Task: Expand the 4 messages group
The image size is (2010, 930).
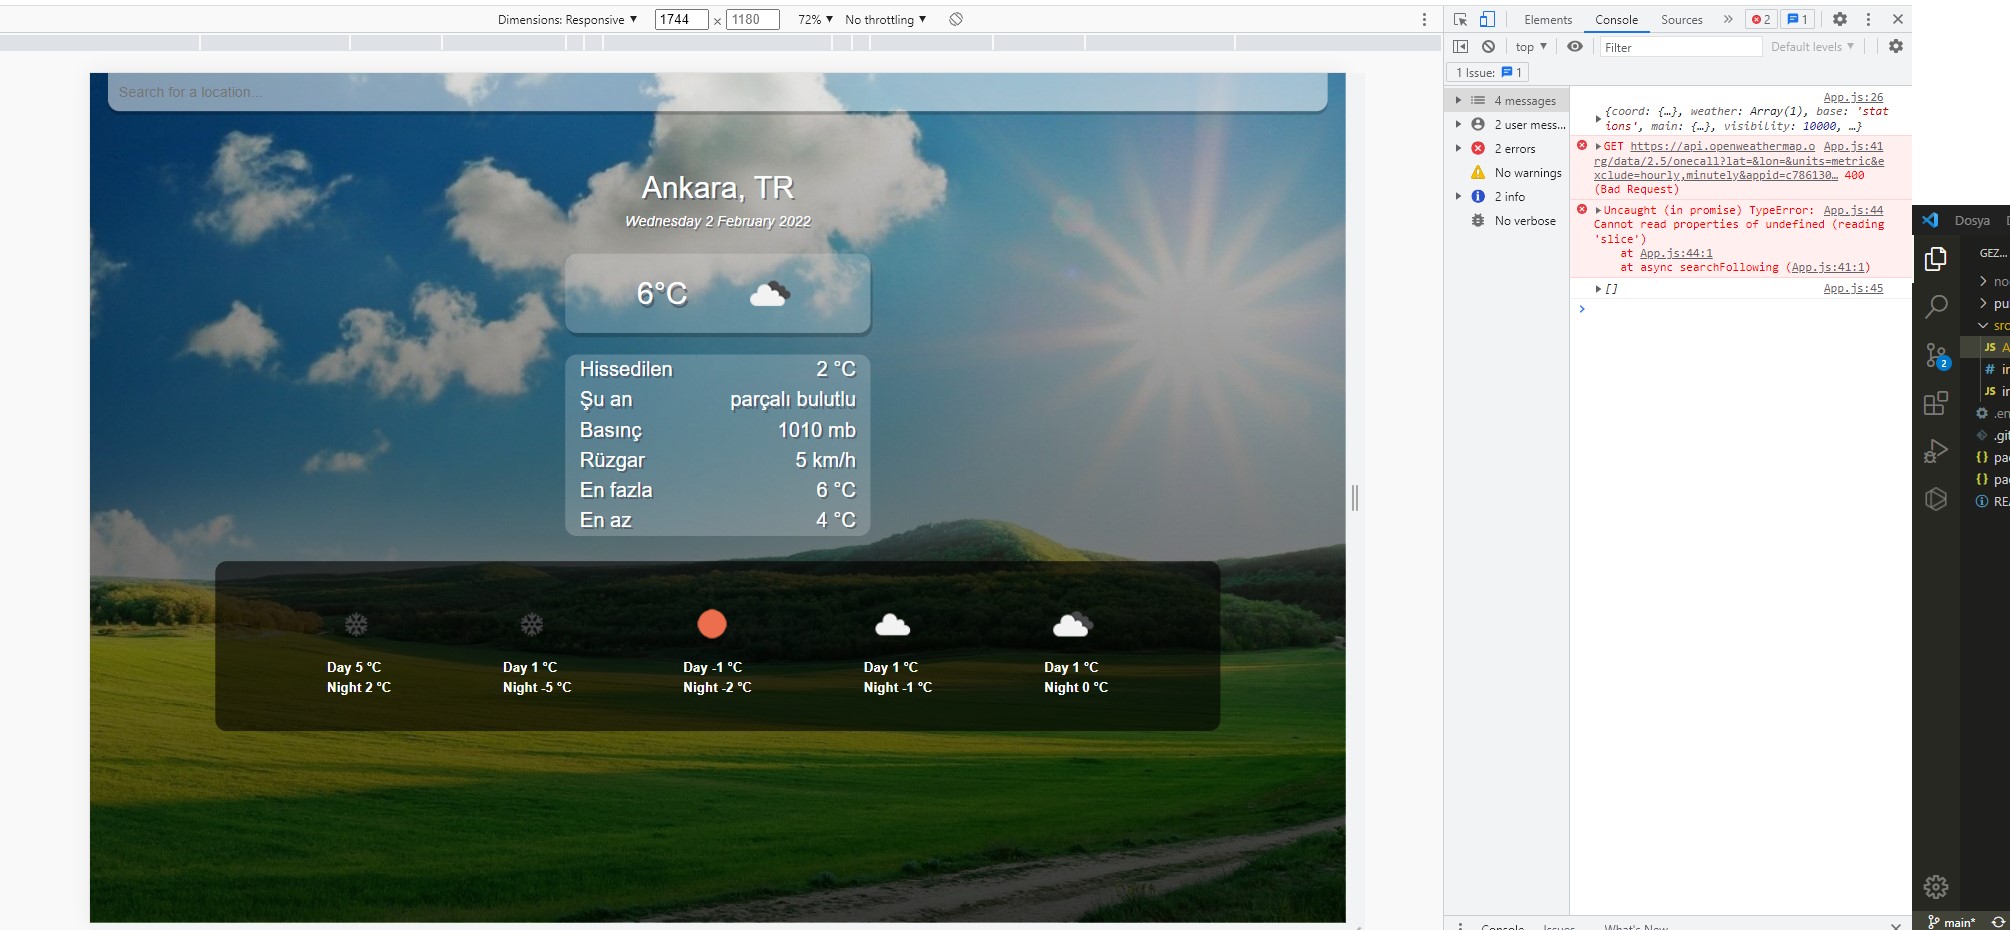Action: (1458, 100)
